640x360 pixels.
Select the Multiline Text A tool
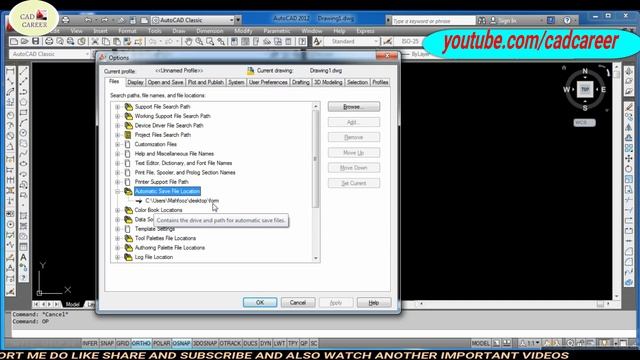tap(24, 257)
